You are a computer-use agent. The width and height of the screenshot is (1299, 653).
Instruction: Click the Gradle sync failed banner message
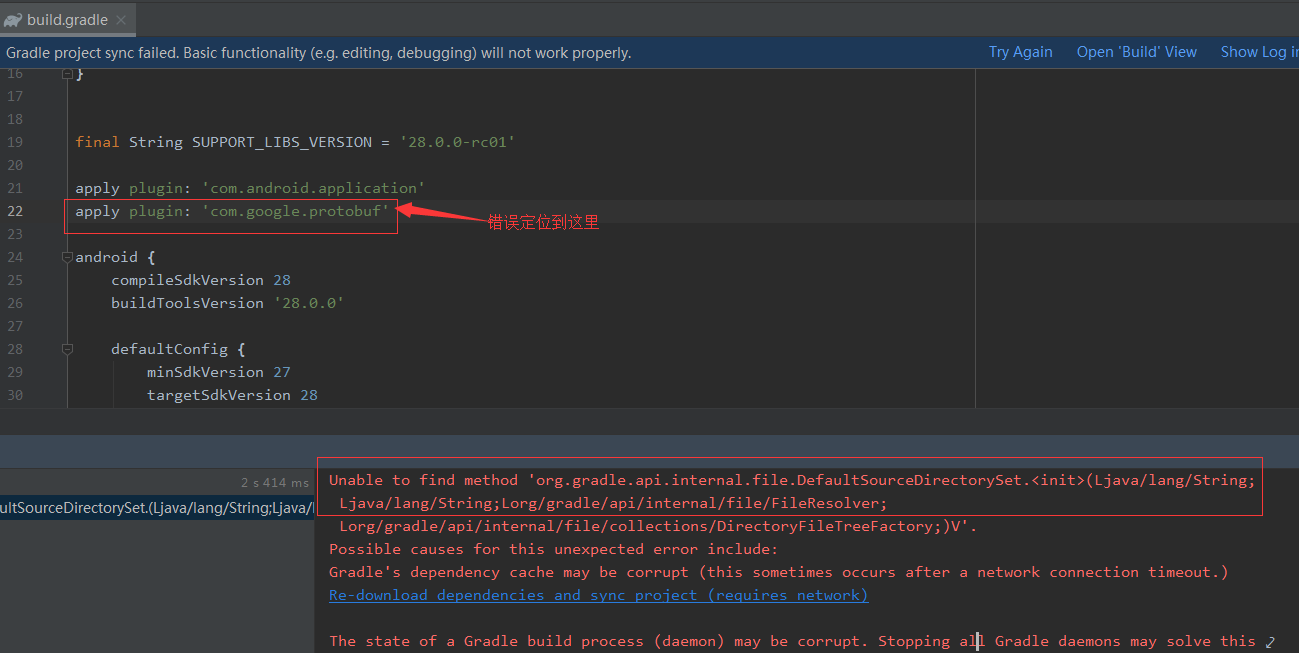[x=316, y=51]
